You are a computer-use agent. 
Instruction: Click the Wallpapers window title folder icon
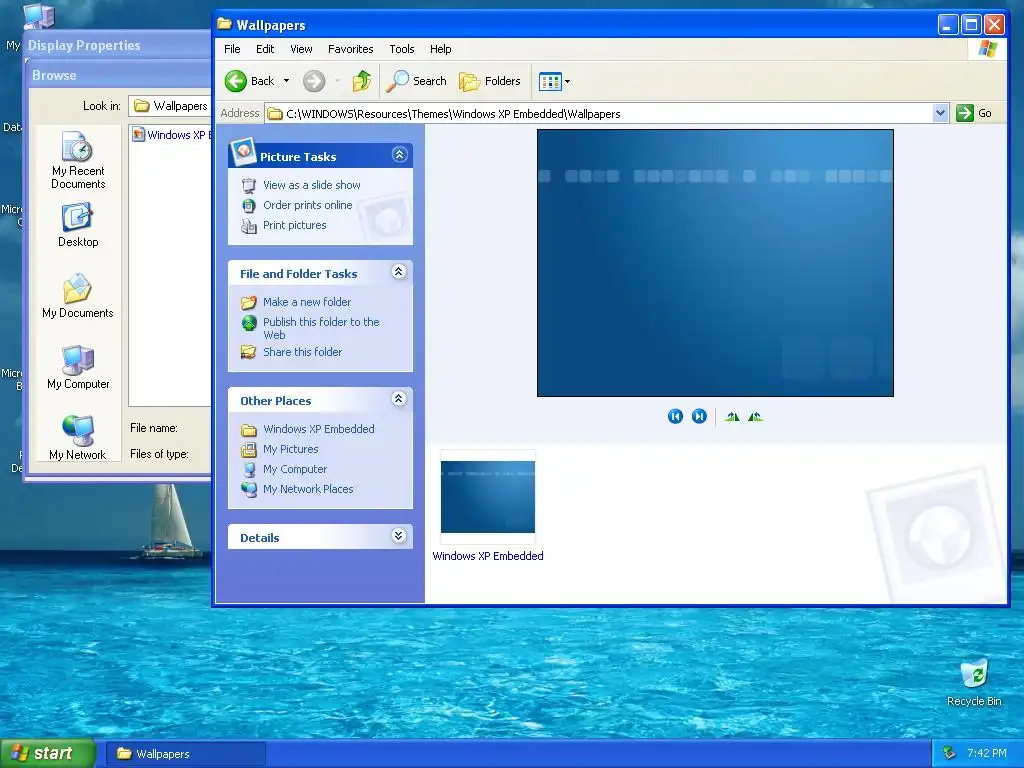225,24
